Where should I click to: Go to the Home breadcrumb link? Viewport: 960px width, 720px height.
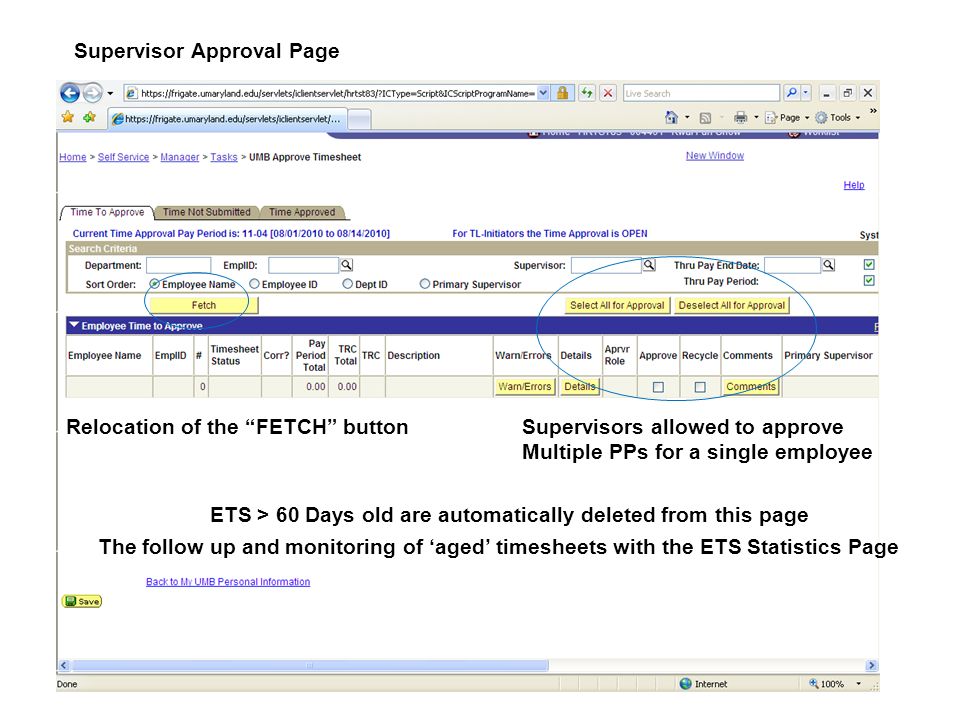[73, 157]
